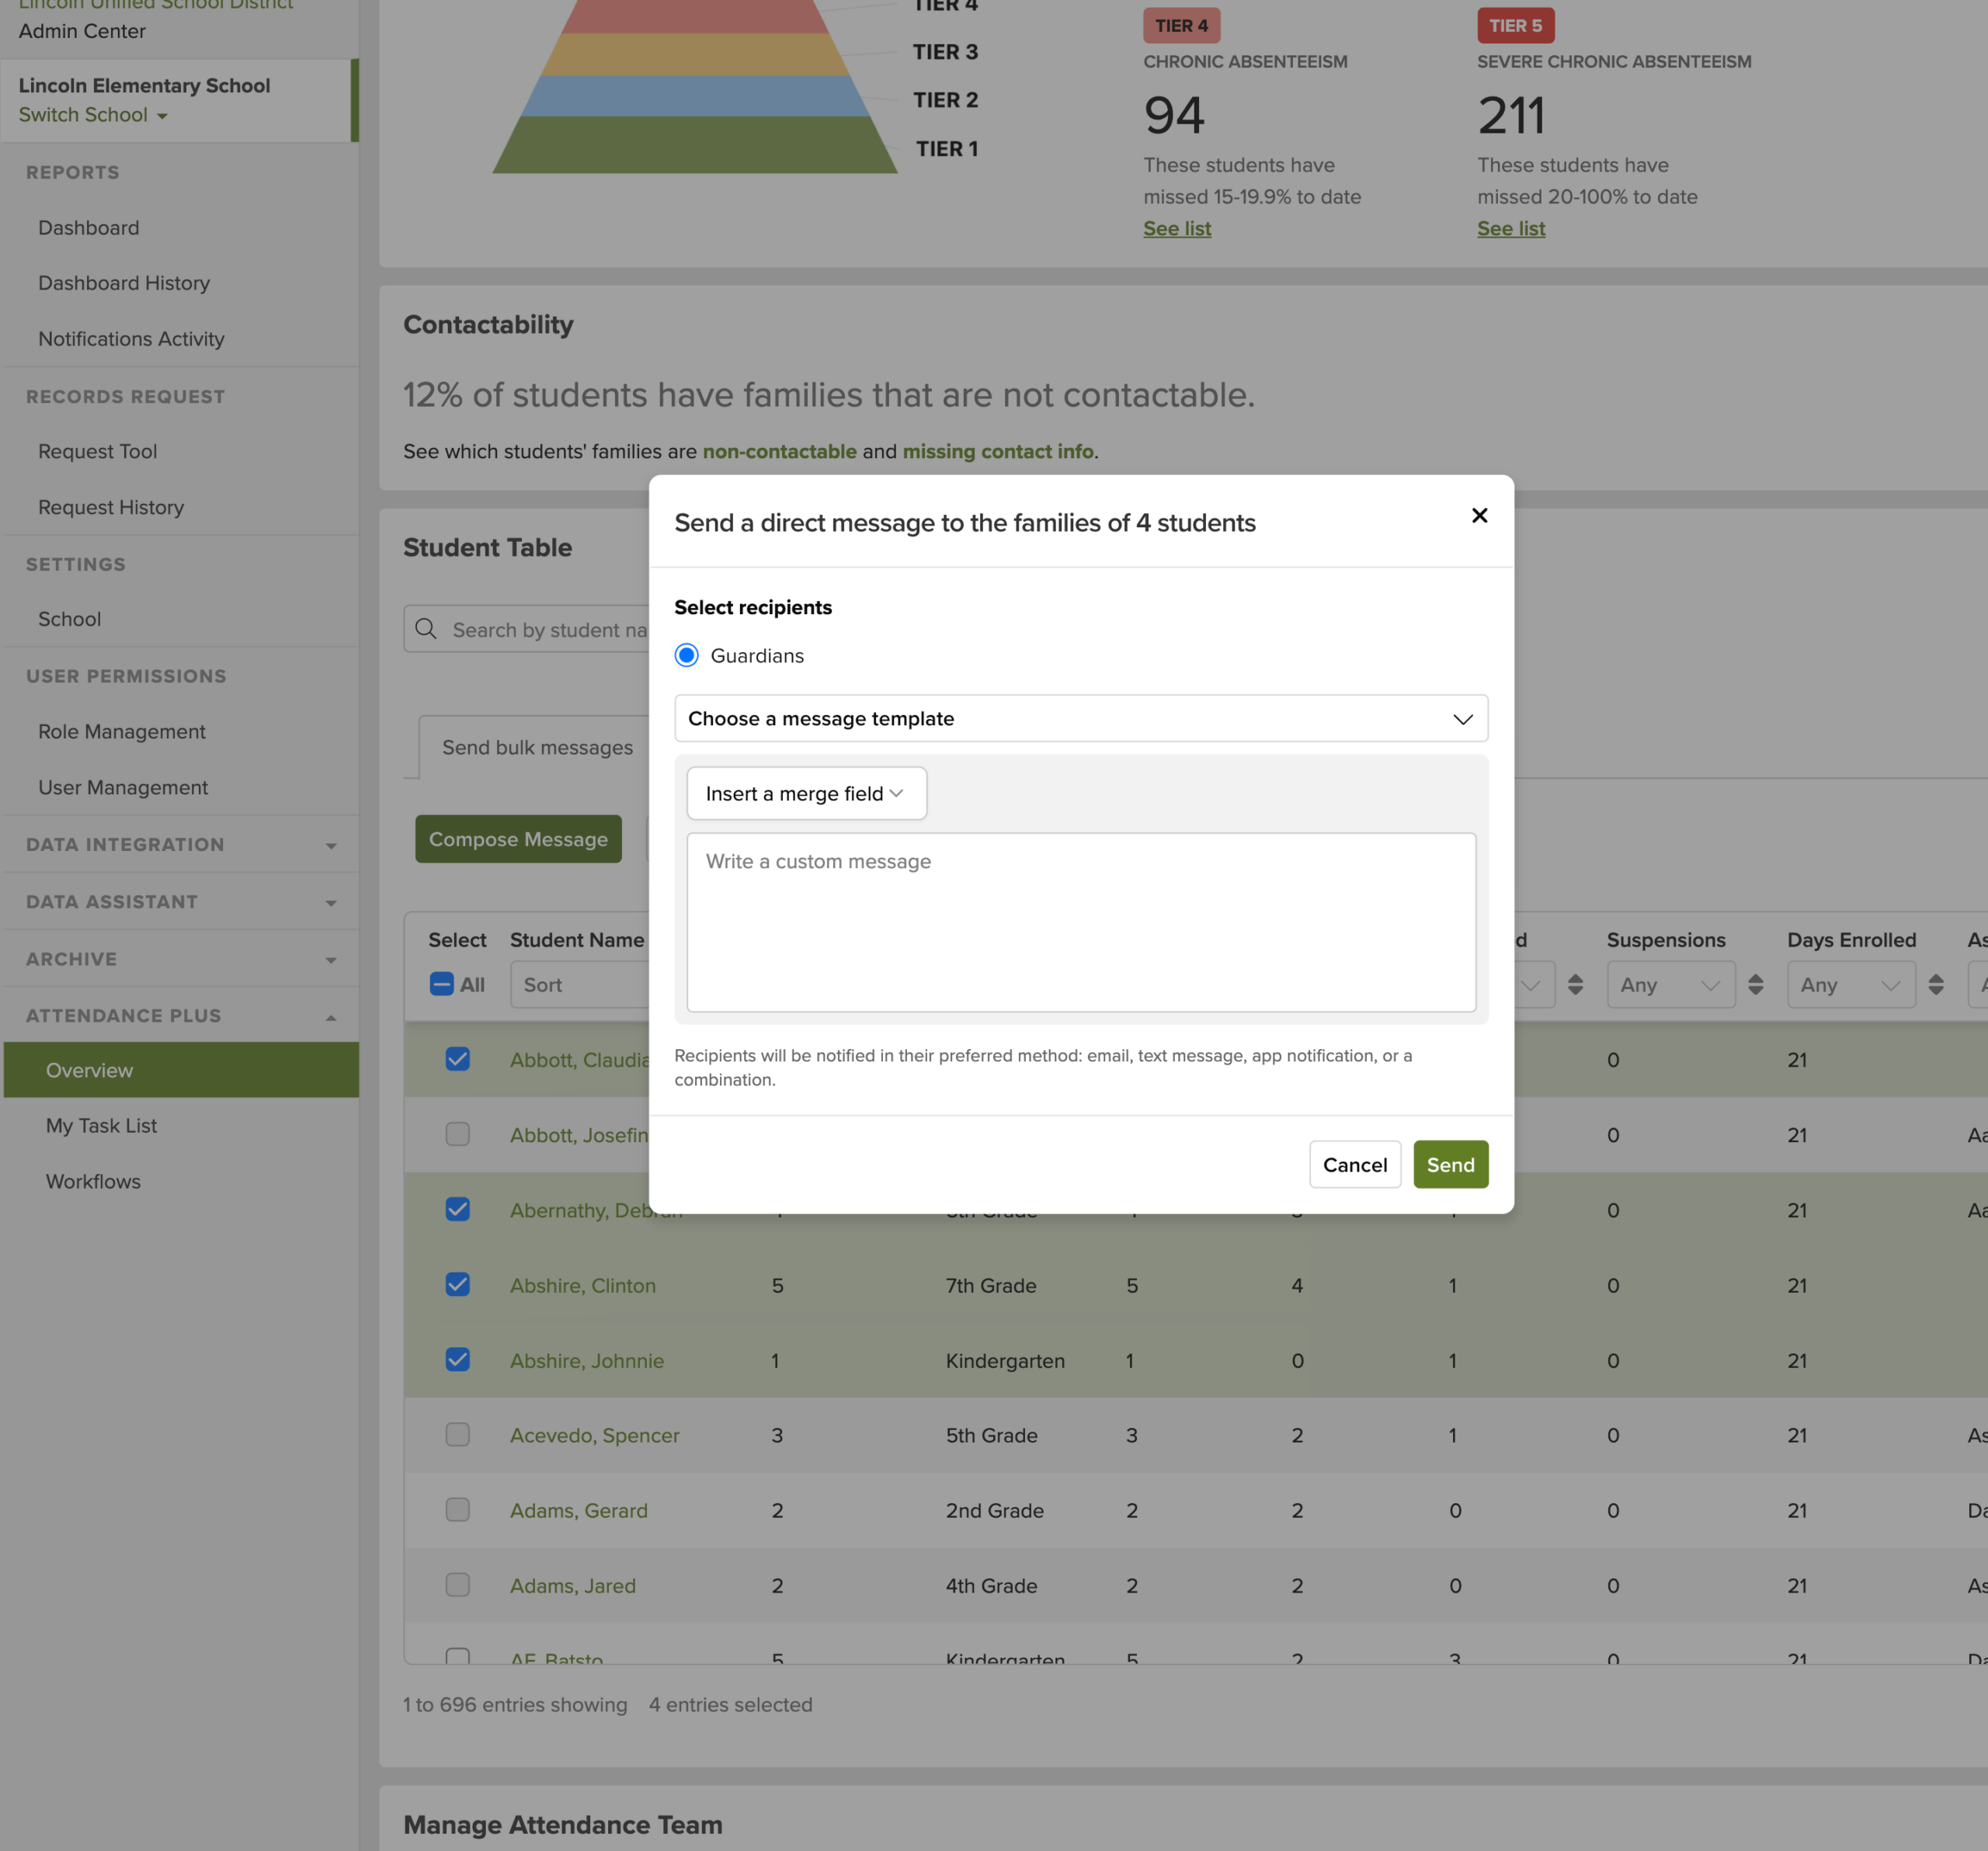Screen dimensions: 1988x1851
Task: Check the Acevedo, Spencer row checkbox
Action: 457,1435
